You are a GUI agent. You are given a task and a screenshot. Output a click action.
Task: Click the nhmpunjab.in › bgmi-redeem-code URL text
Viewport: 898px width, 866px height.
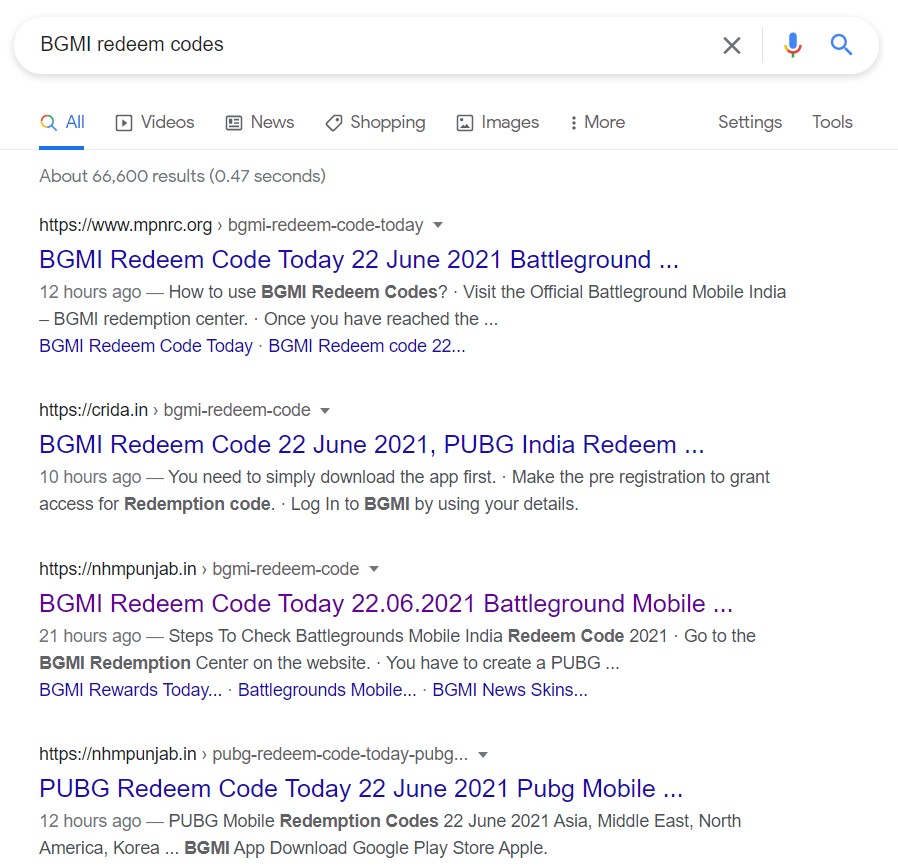pyautogui.click(x=199, y=569)
